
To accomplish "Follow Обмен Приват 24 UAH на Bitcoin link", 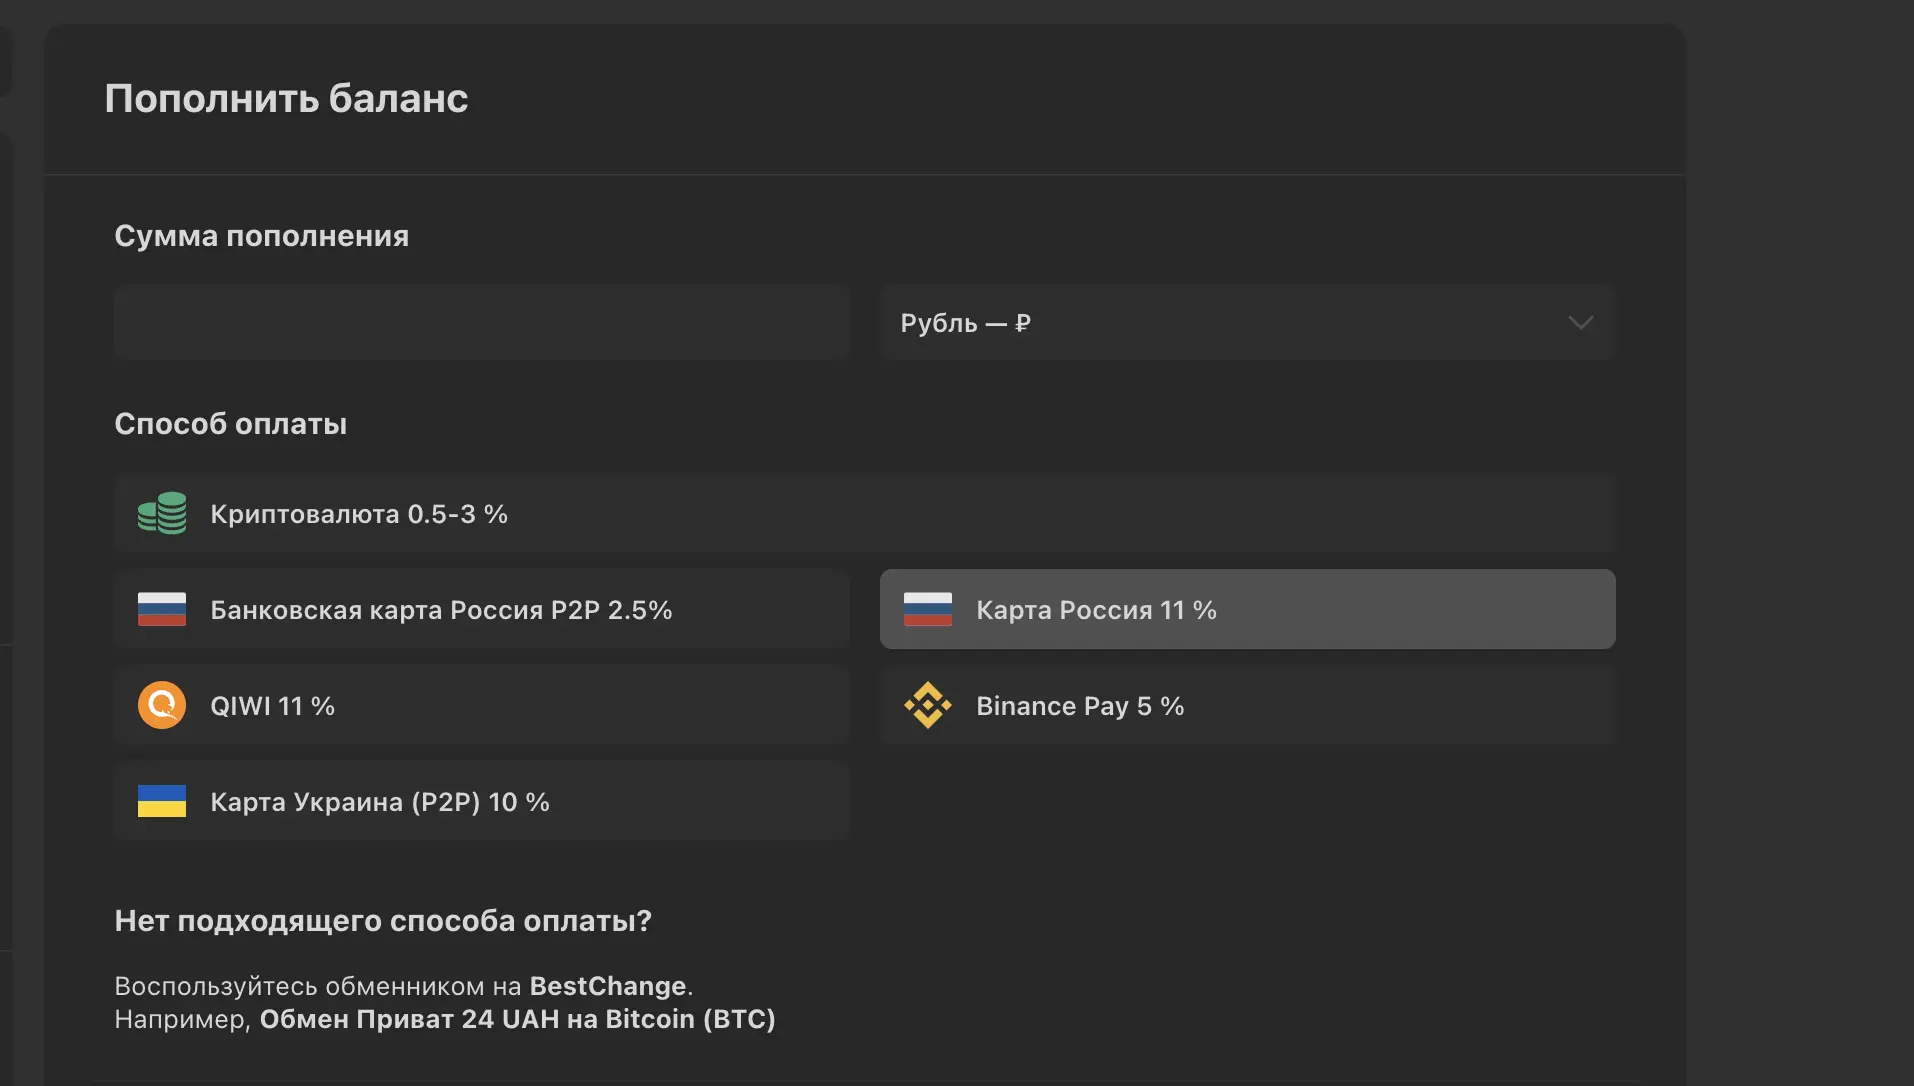I will pyautogui.click(x=518, y=1019).
